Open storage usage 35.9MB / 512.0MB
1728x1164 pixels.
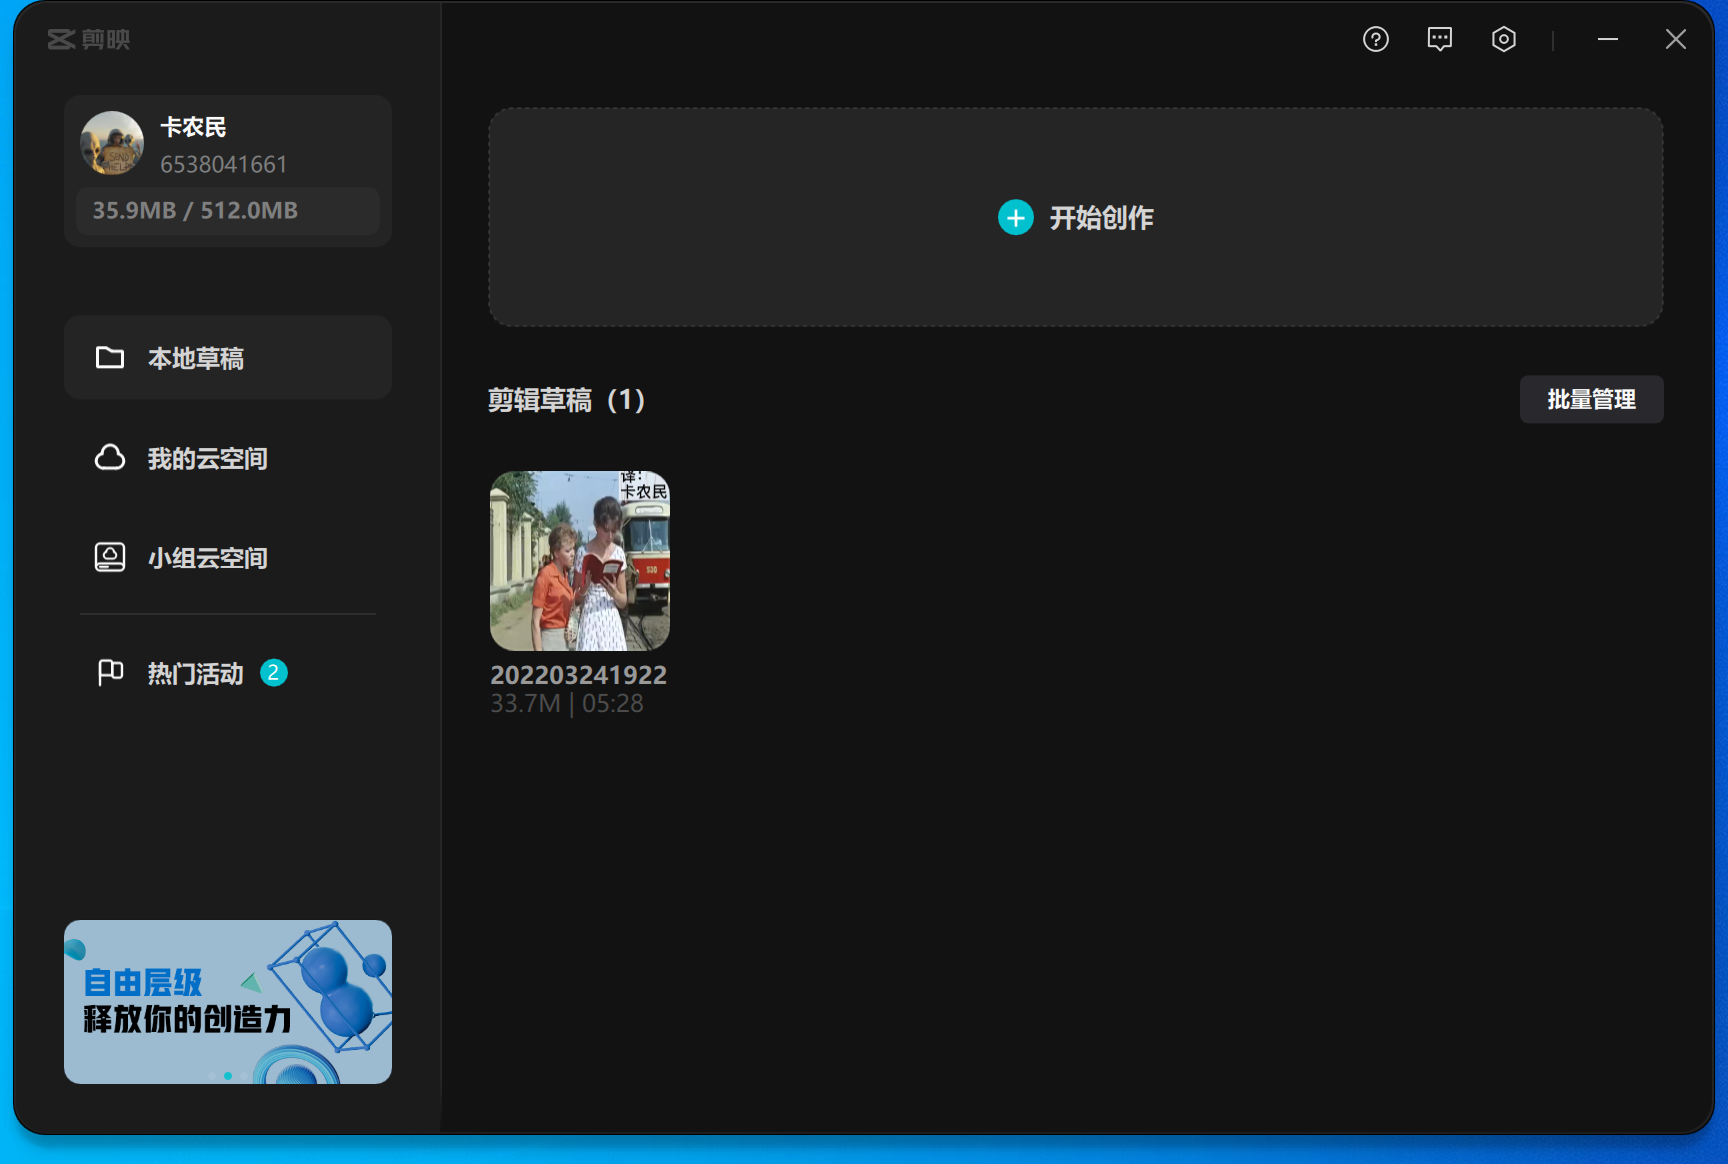[x=228, y=210]
